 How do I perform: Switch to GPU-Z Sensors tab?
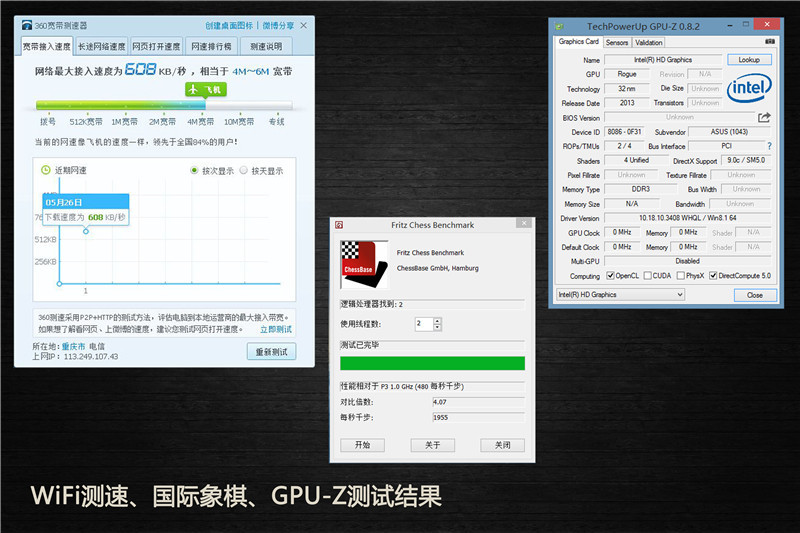click(x=617, y=43)
